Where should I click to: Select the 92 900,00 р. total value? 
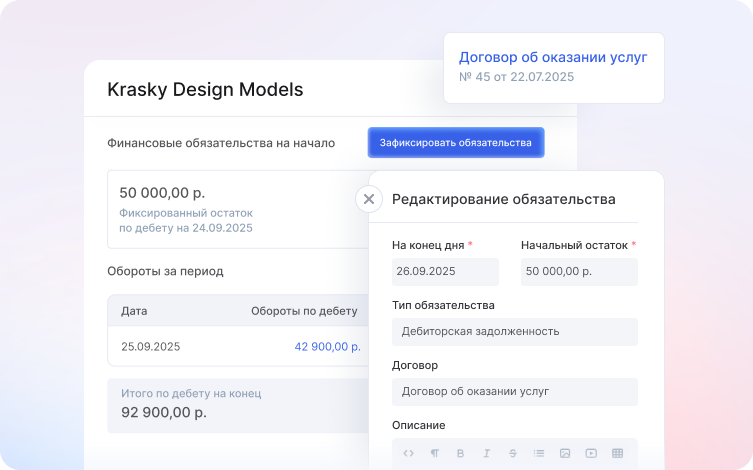(x=164, y=412)
